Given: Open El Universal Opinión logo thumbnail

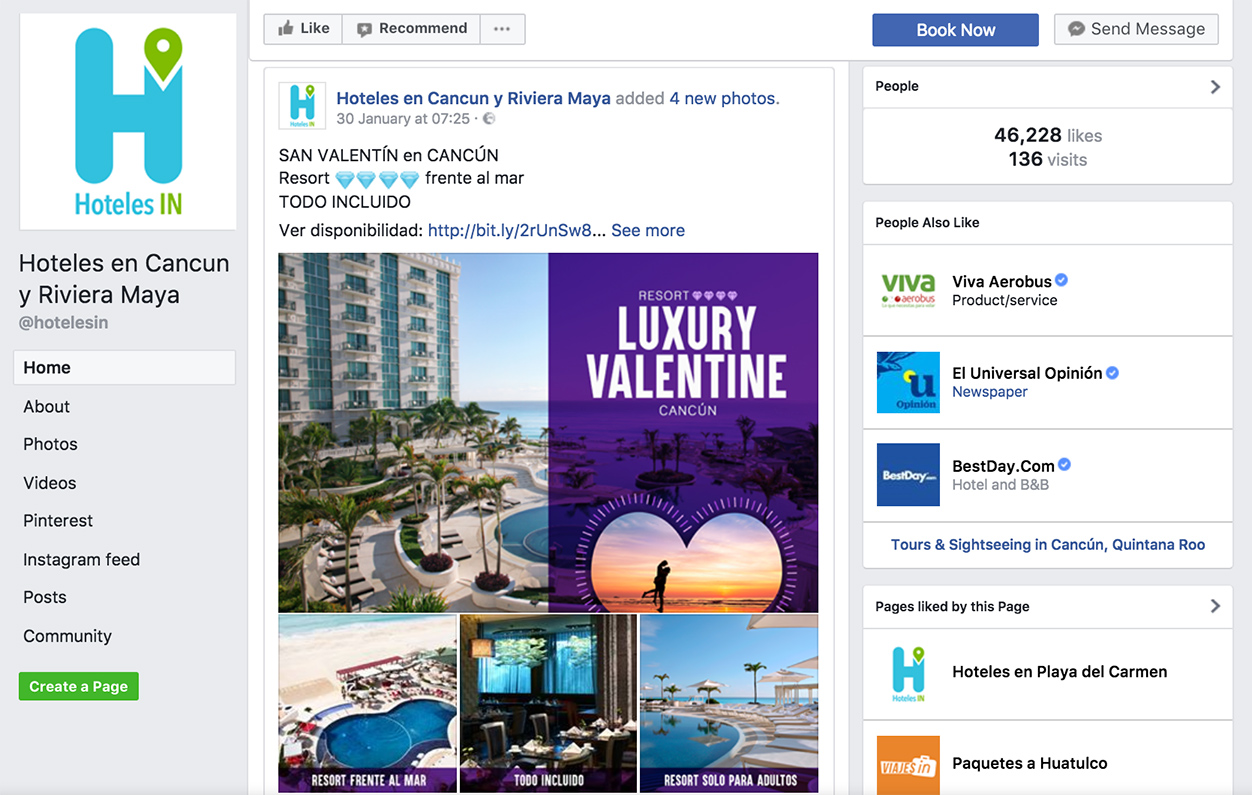Looking at the screenshot, I should tap(908, 382).
